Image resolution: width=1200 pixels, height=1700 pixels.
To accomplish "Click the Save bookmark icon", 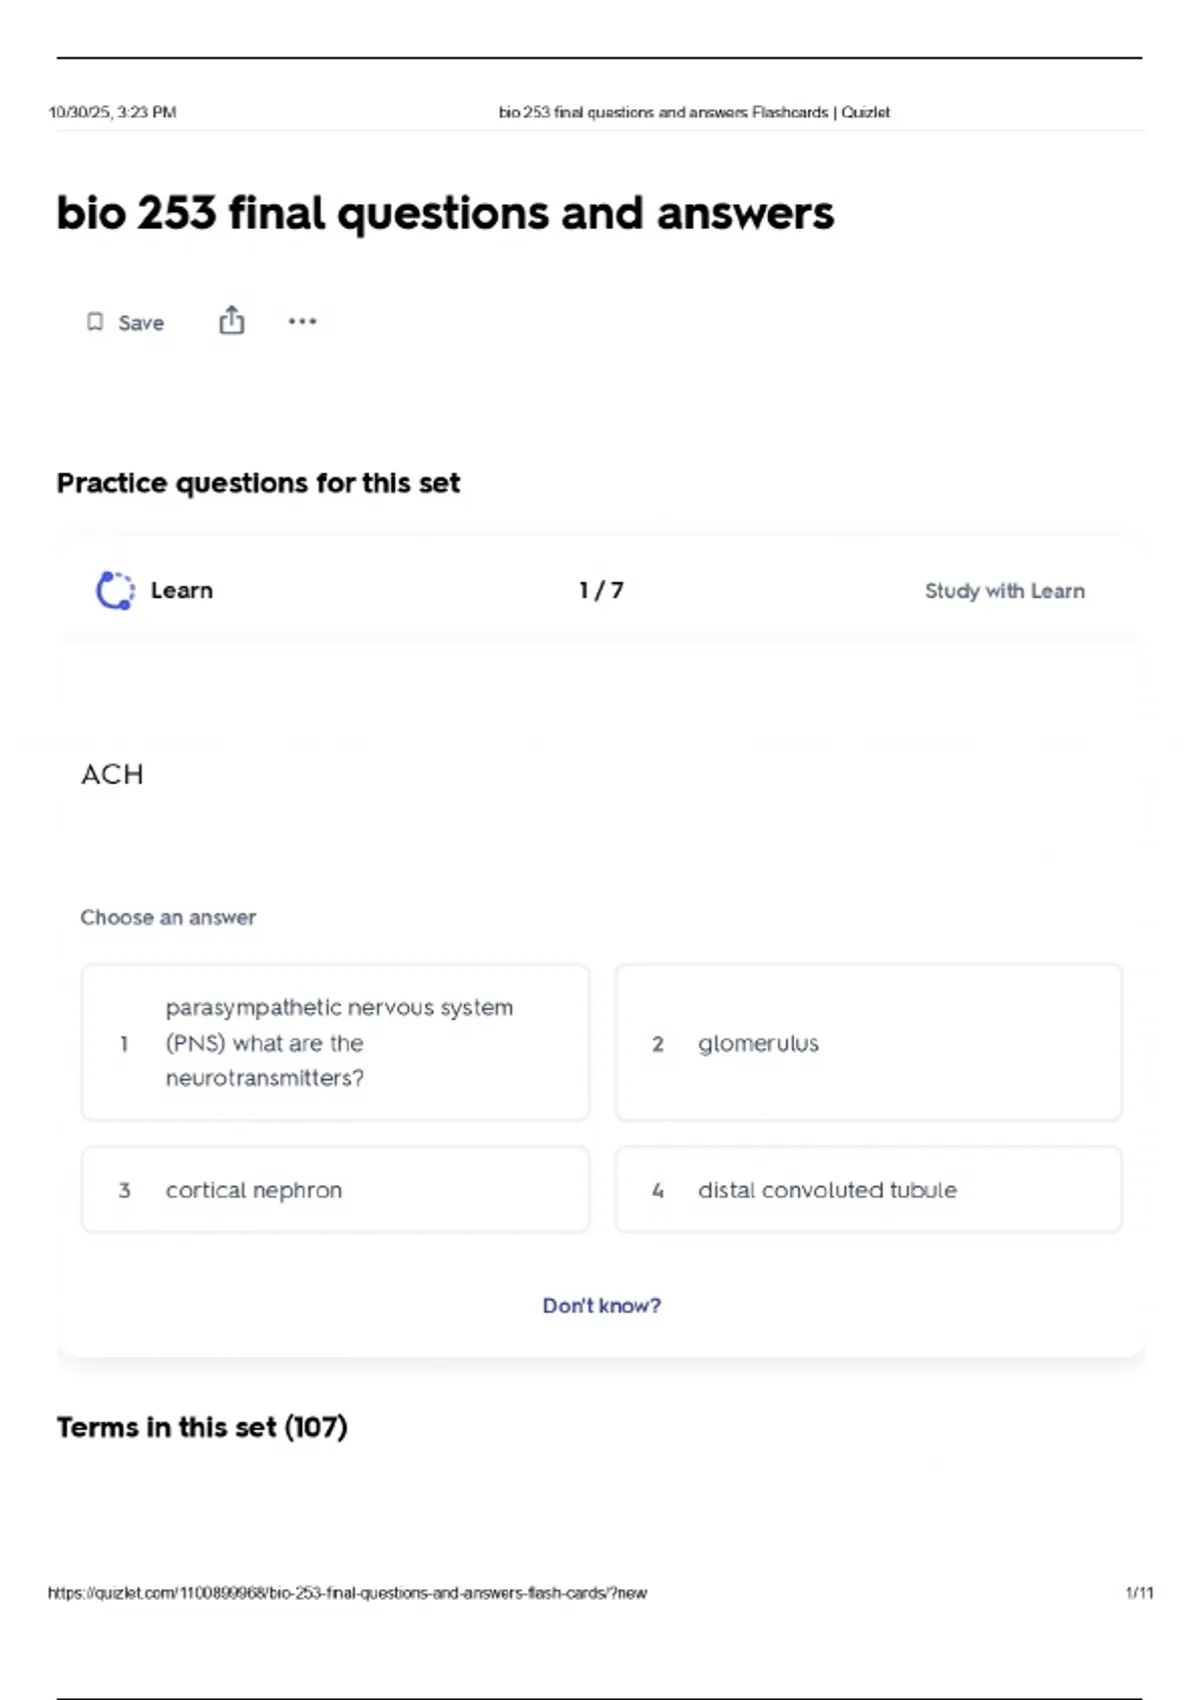I will [95, 322].
